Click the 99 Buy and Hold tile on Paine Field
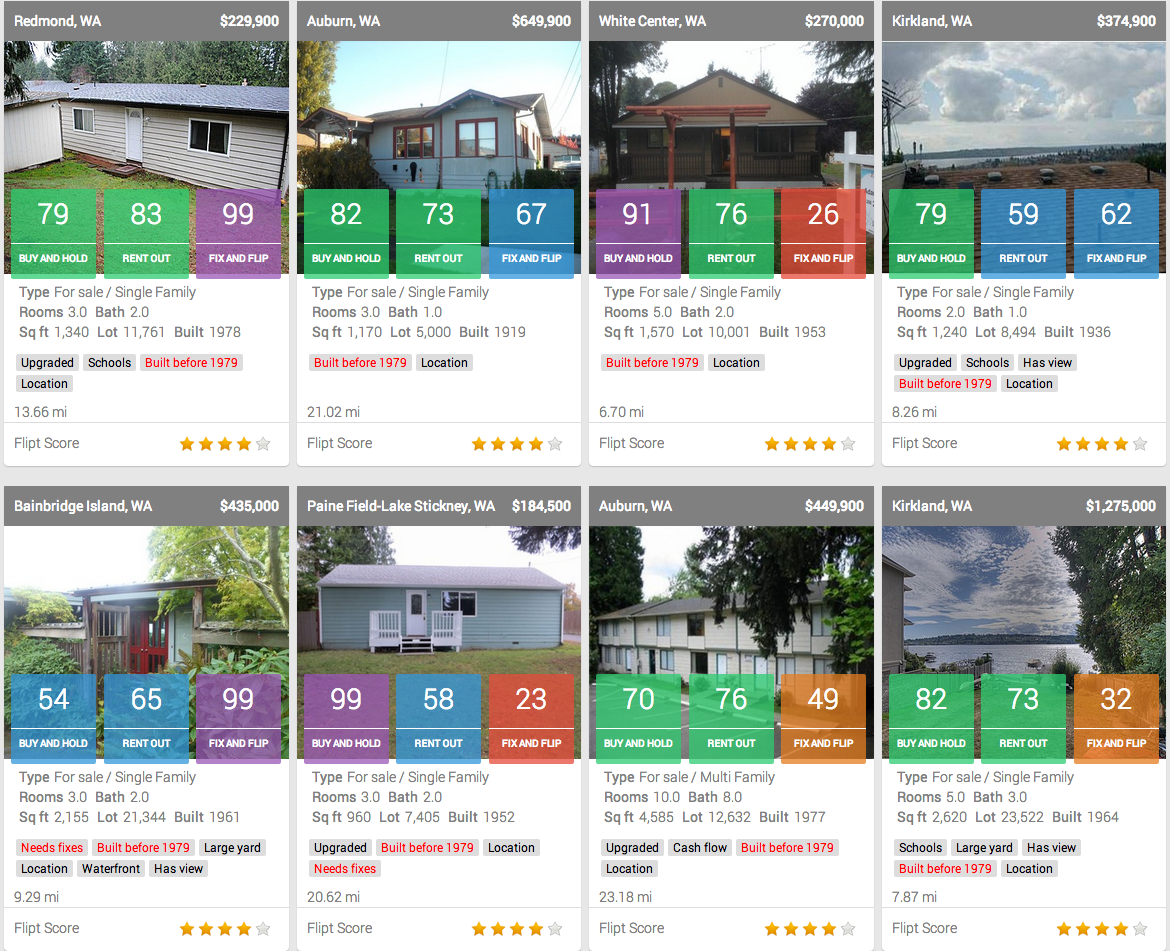Image resolution: width=1170 pixels, height=951 pixels. coord(346,718)
